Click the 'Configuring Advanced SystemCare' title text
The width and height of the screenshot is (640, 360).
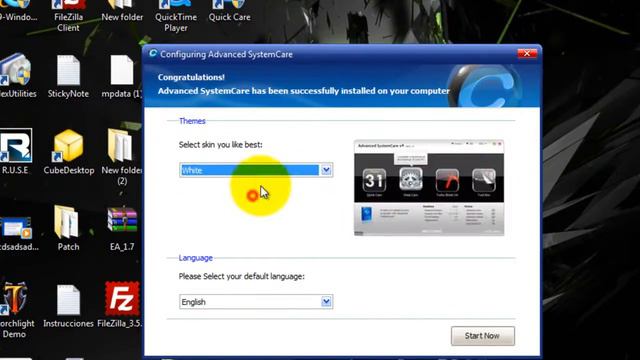226,54
